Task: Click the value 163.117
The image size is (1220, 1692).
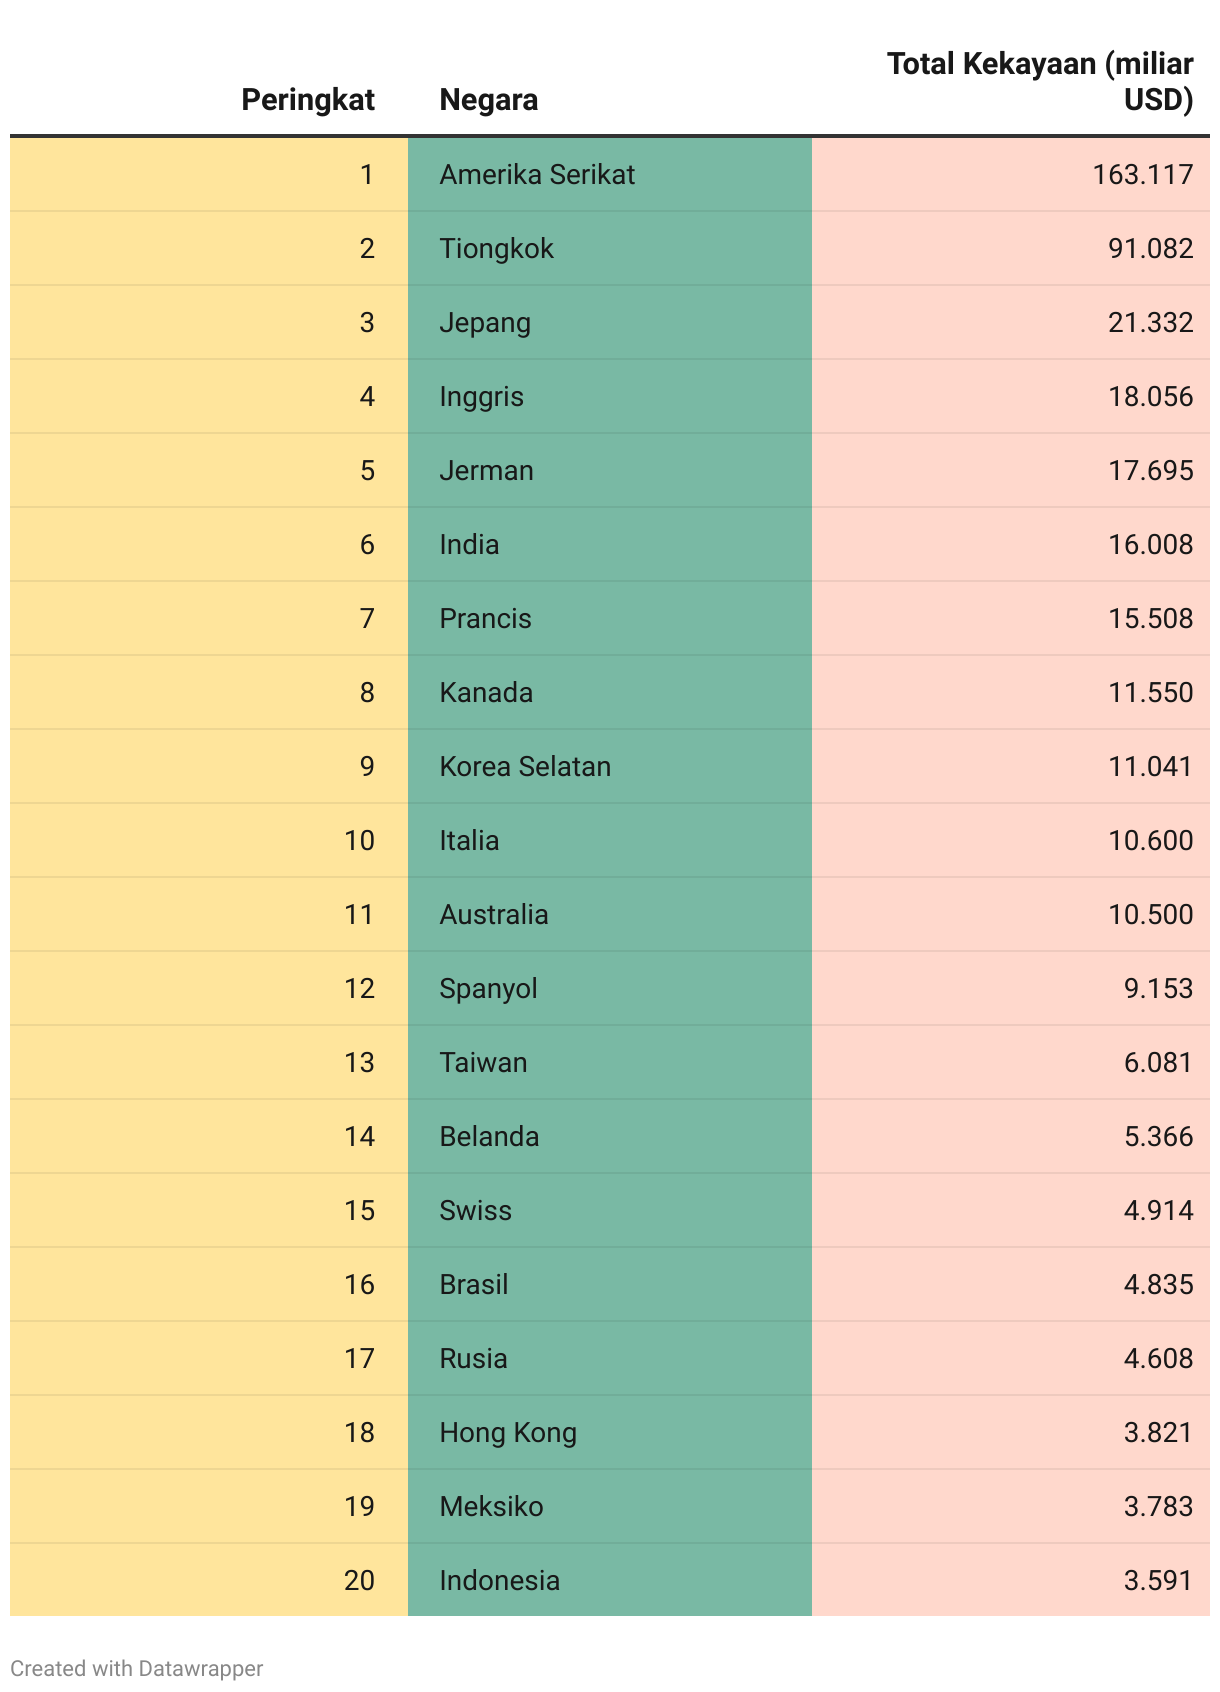Action: point(1142,175)
